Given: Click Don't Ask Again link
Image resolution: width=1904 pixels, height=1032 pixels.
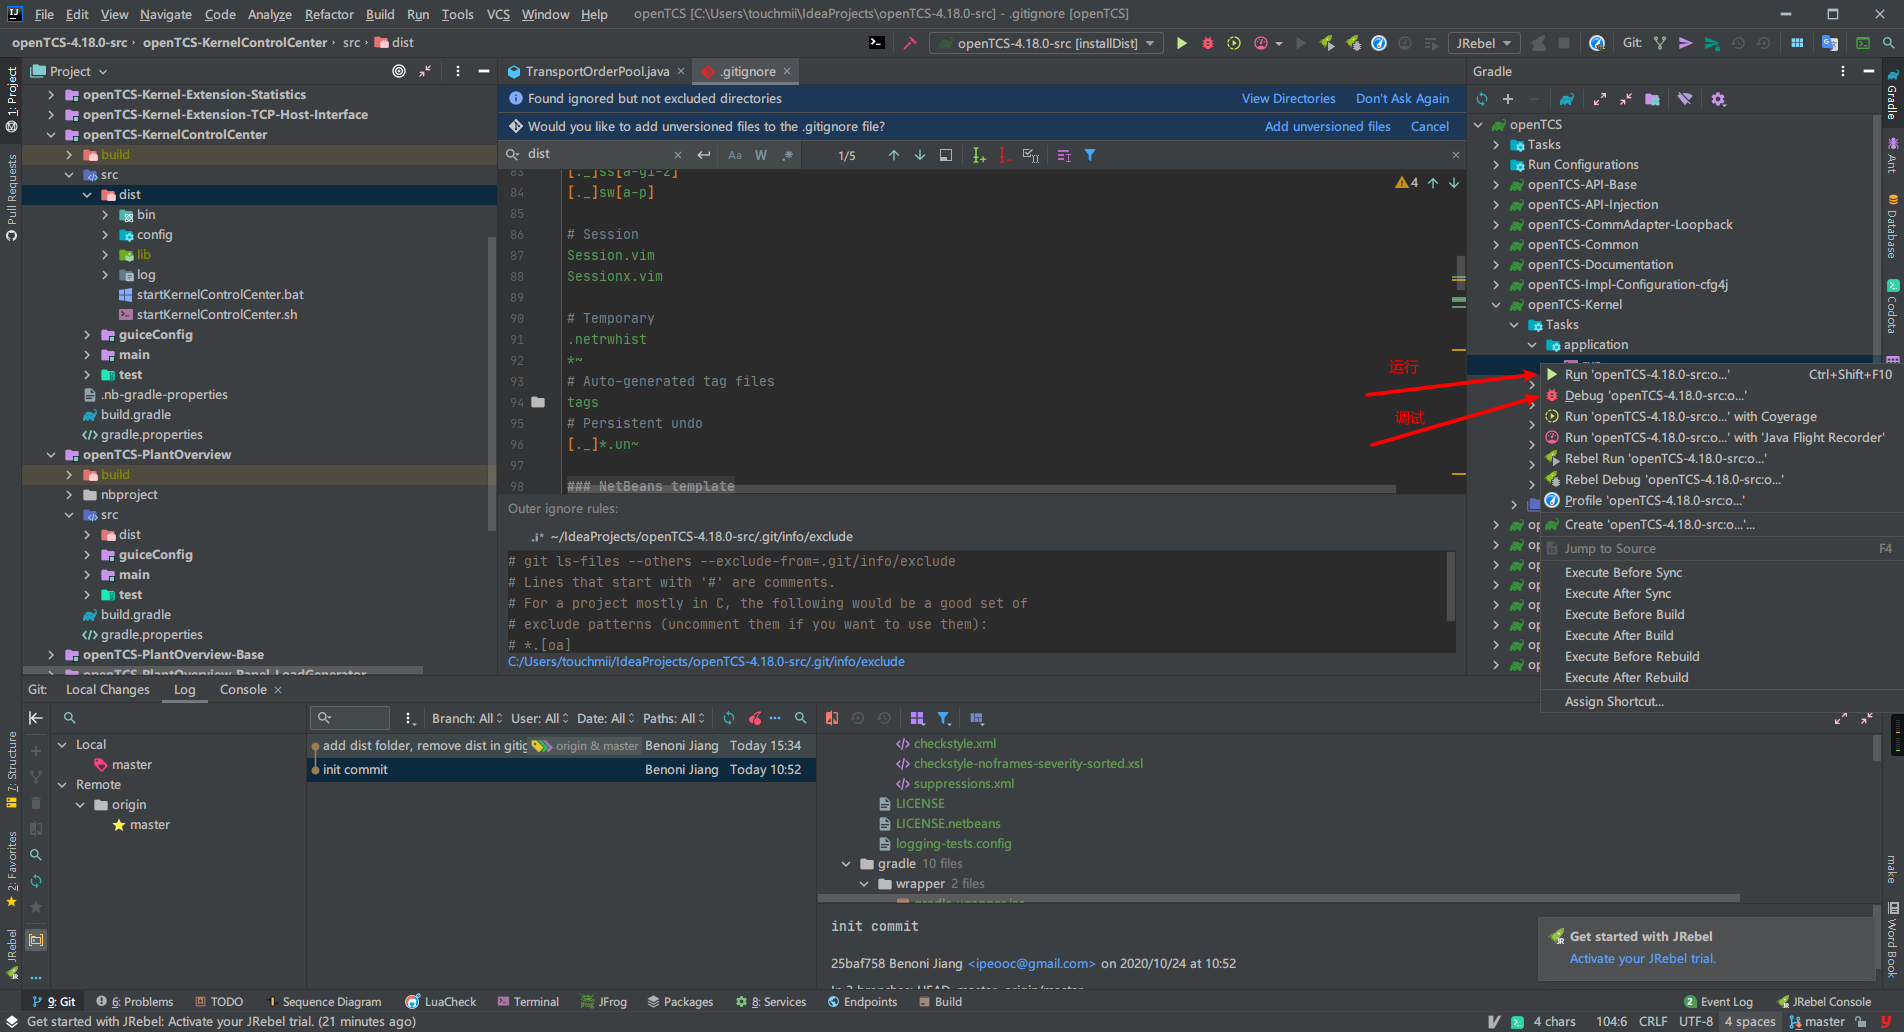Looking at the screenshot, I should 1402,98.
